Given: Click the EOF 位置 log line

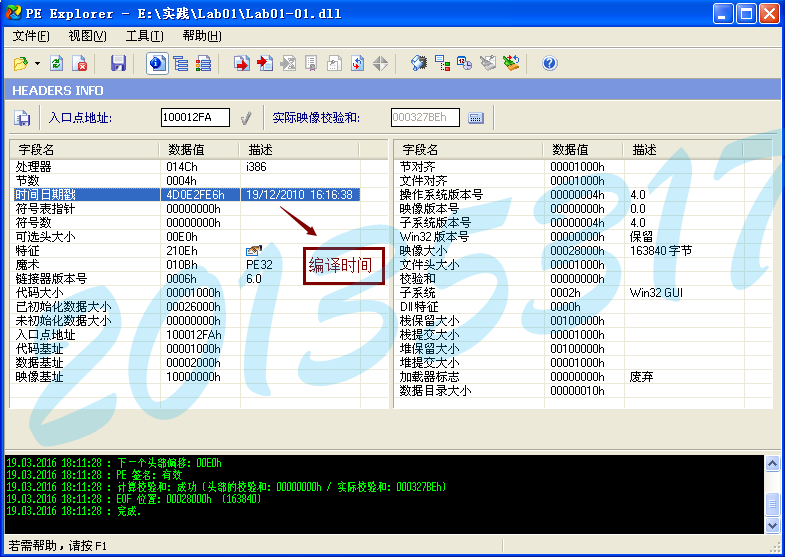Looking at the screenshot, I should (134, 499).
